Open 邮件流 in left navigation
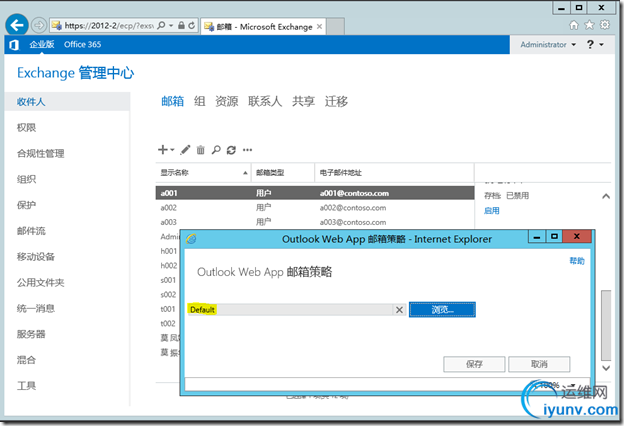Image resolution: width=624 pixels, height=426 pixels. [31, 231]
